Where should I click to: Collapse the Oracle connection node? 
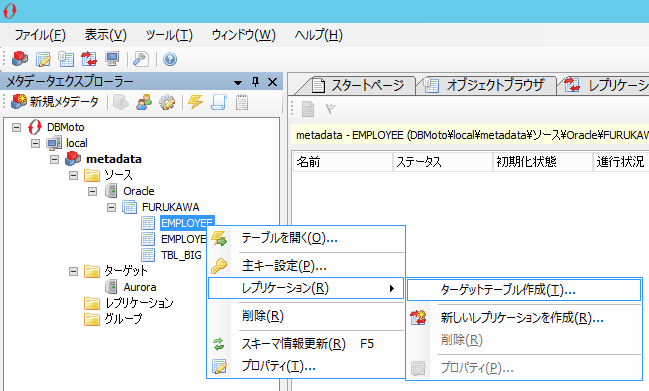[x=93, y=191]
